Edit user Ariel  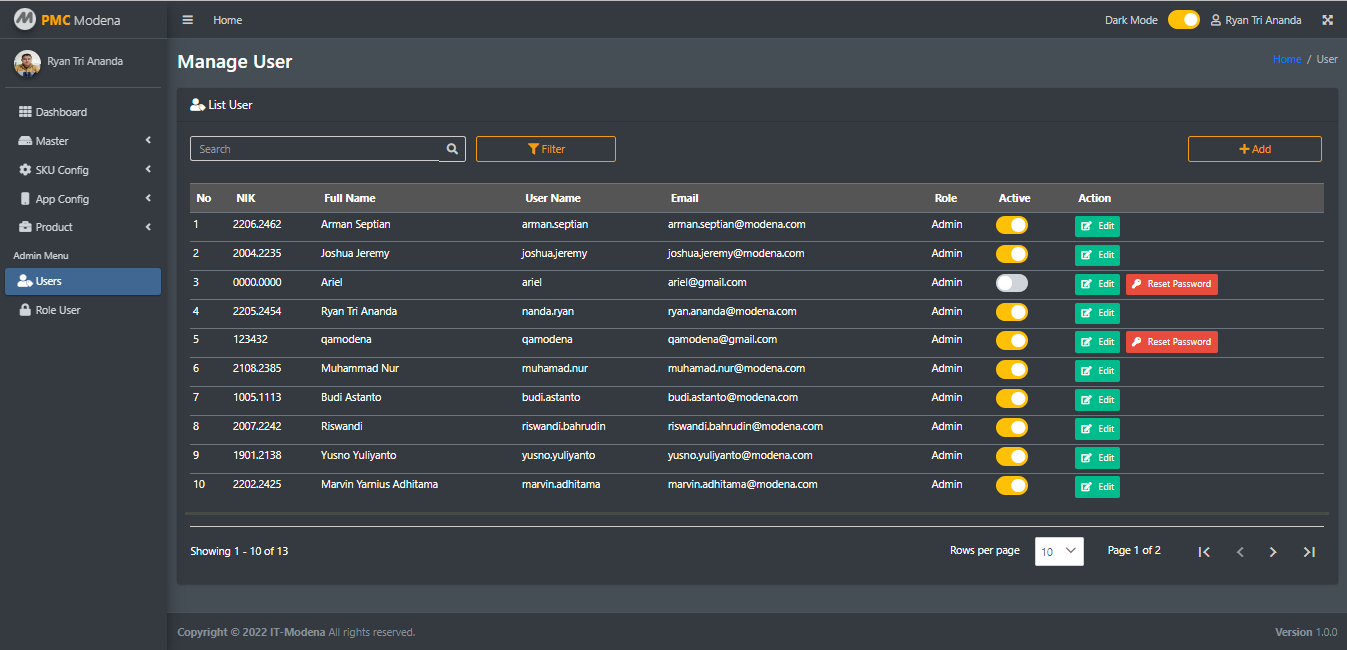[1097, 284]
